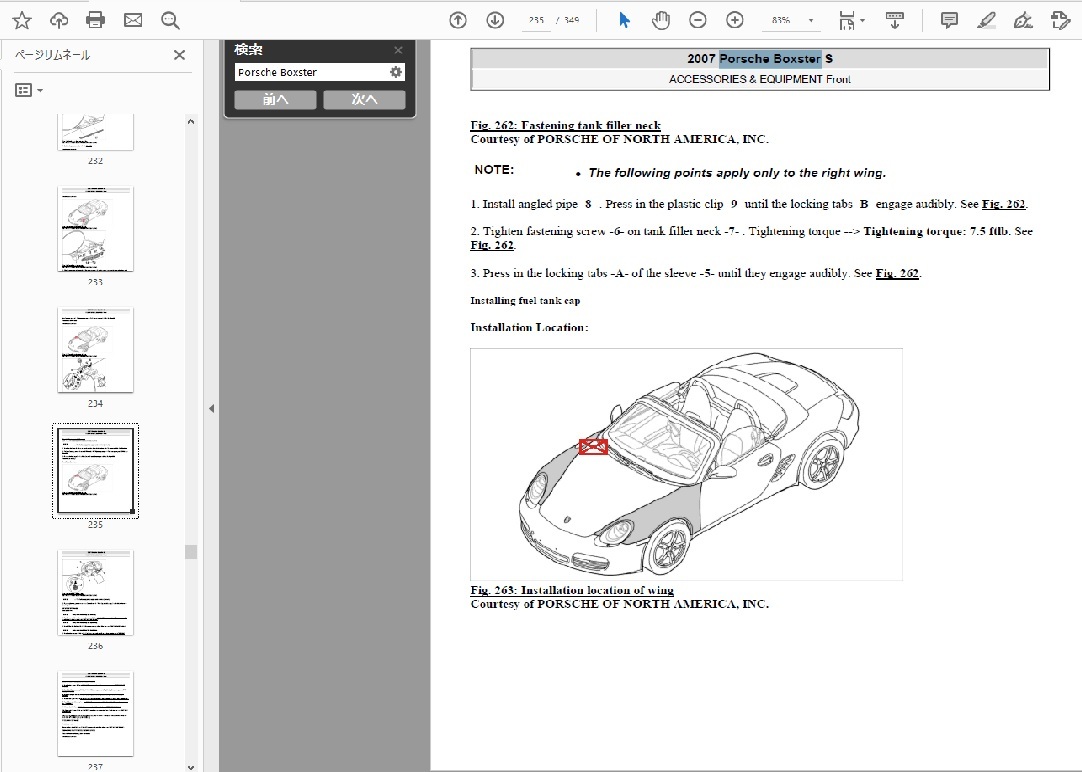This screenshot has height=772, width=1082.
Task: Click the thumbnail panel scrollbar thumb
Action: click(x=191, y=552)
